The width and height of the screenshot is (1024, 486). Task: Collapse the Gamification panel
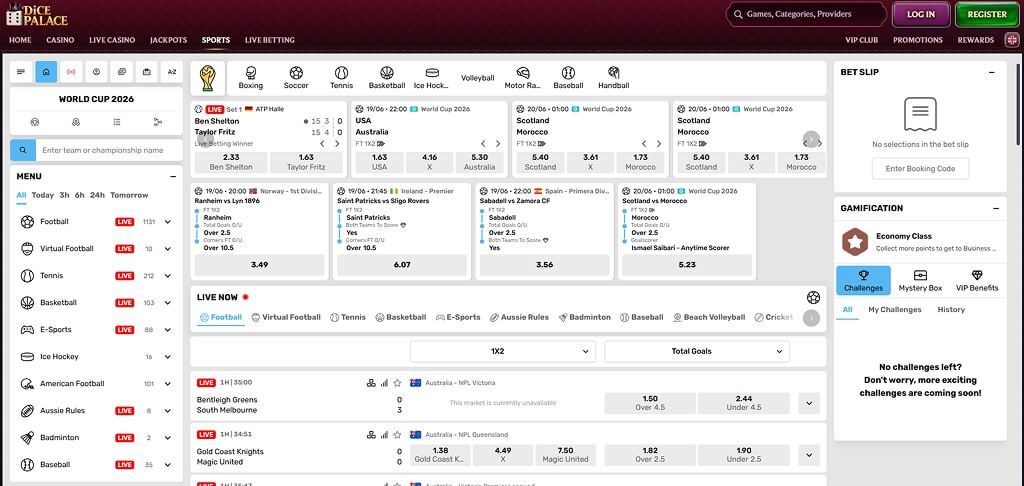click(x=996, y=208)
